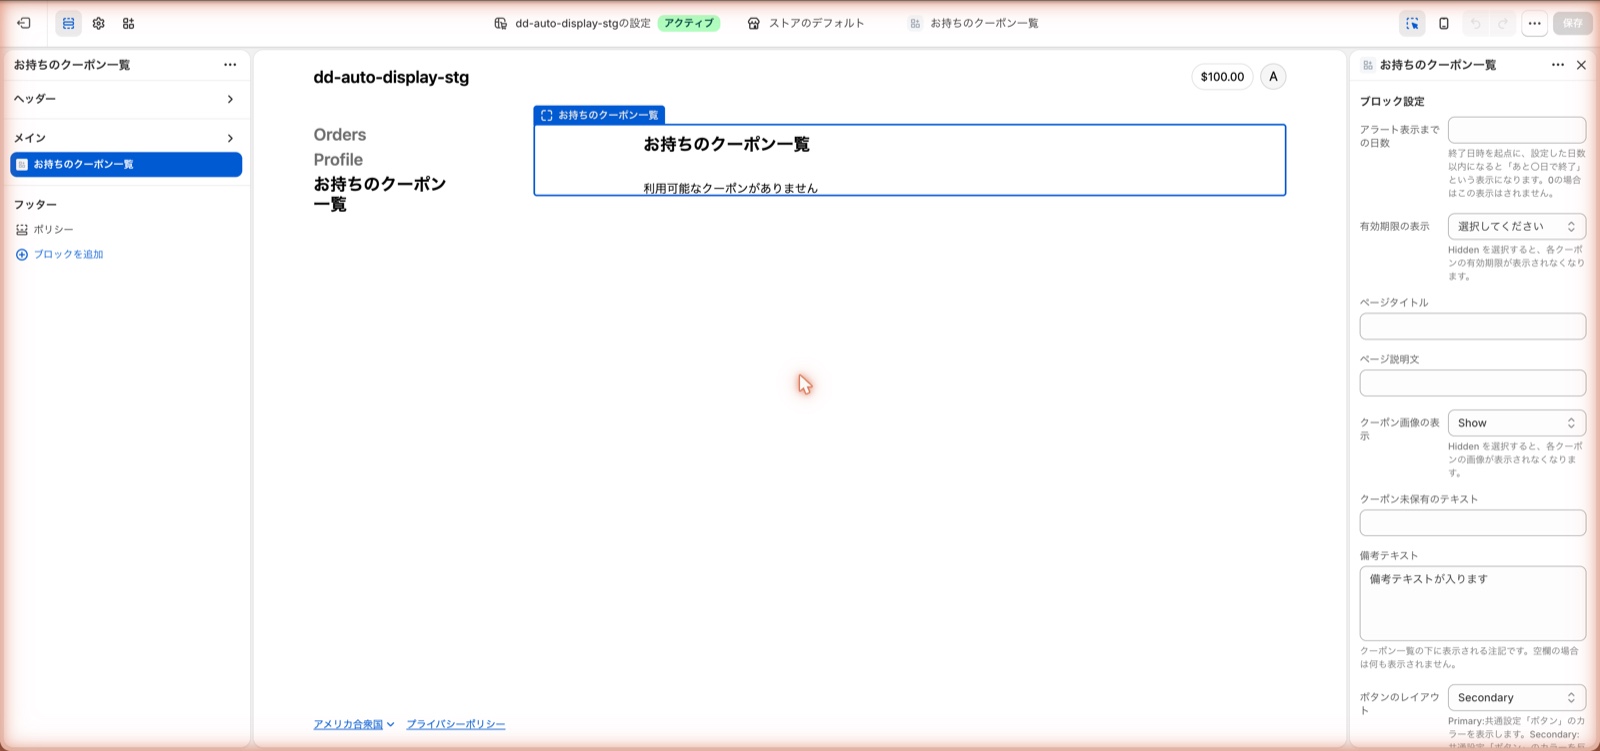The image size is (1600, 751).
Task: Open ボタンのレイアウト Secondary dropdown
Action: pos(1516,698)
